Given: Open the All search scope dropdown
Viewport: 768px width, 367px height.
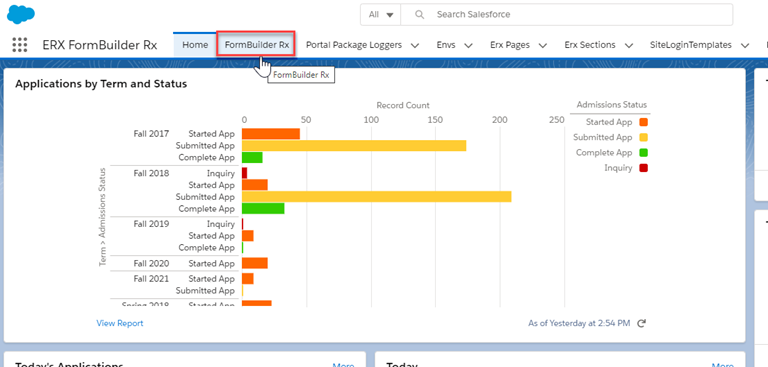Looking at the screenshot, I should tap(381, 15).
